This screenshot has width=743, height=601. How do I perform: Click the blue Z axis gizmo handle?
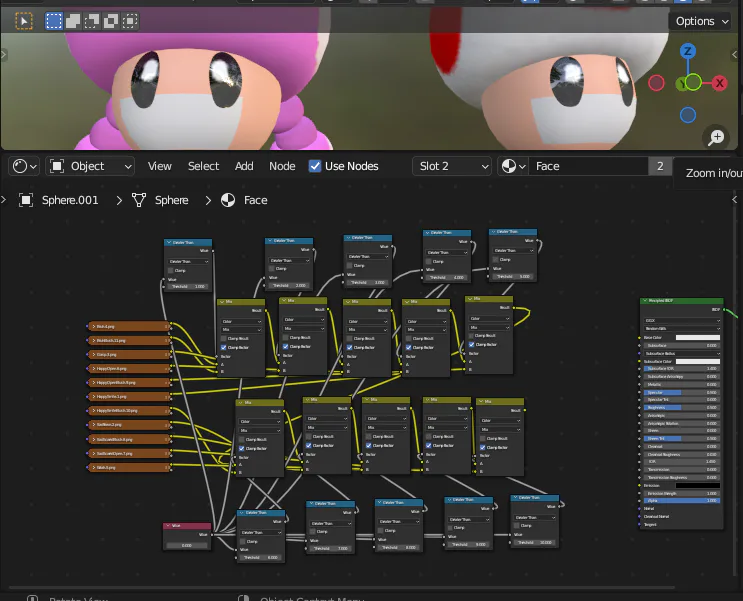(x=688, y=51)
